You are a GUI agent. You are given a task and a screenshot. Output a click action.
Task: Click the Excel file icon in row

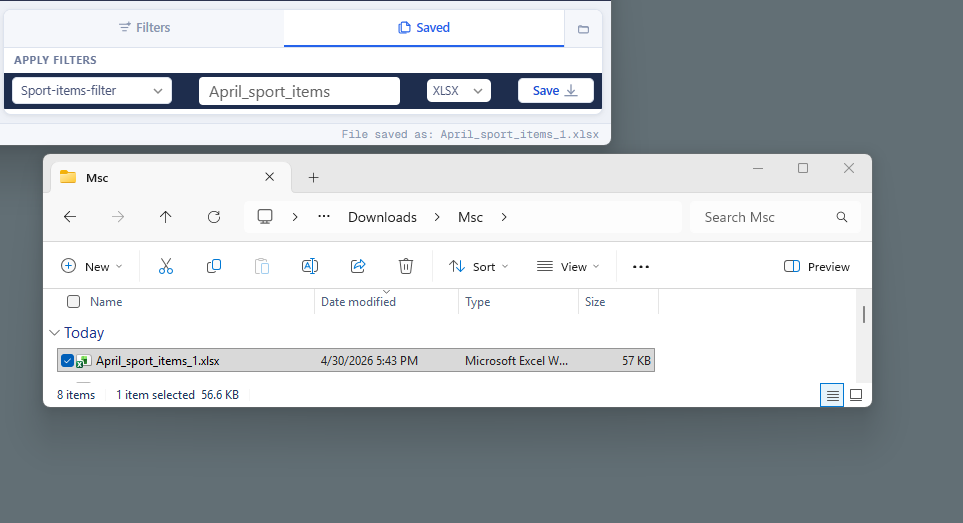click(x=84, y=361)
